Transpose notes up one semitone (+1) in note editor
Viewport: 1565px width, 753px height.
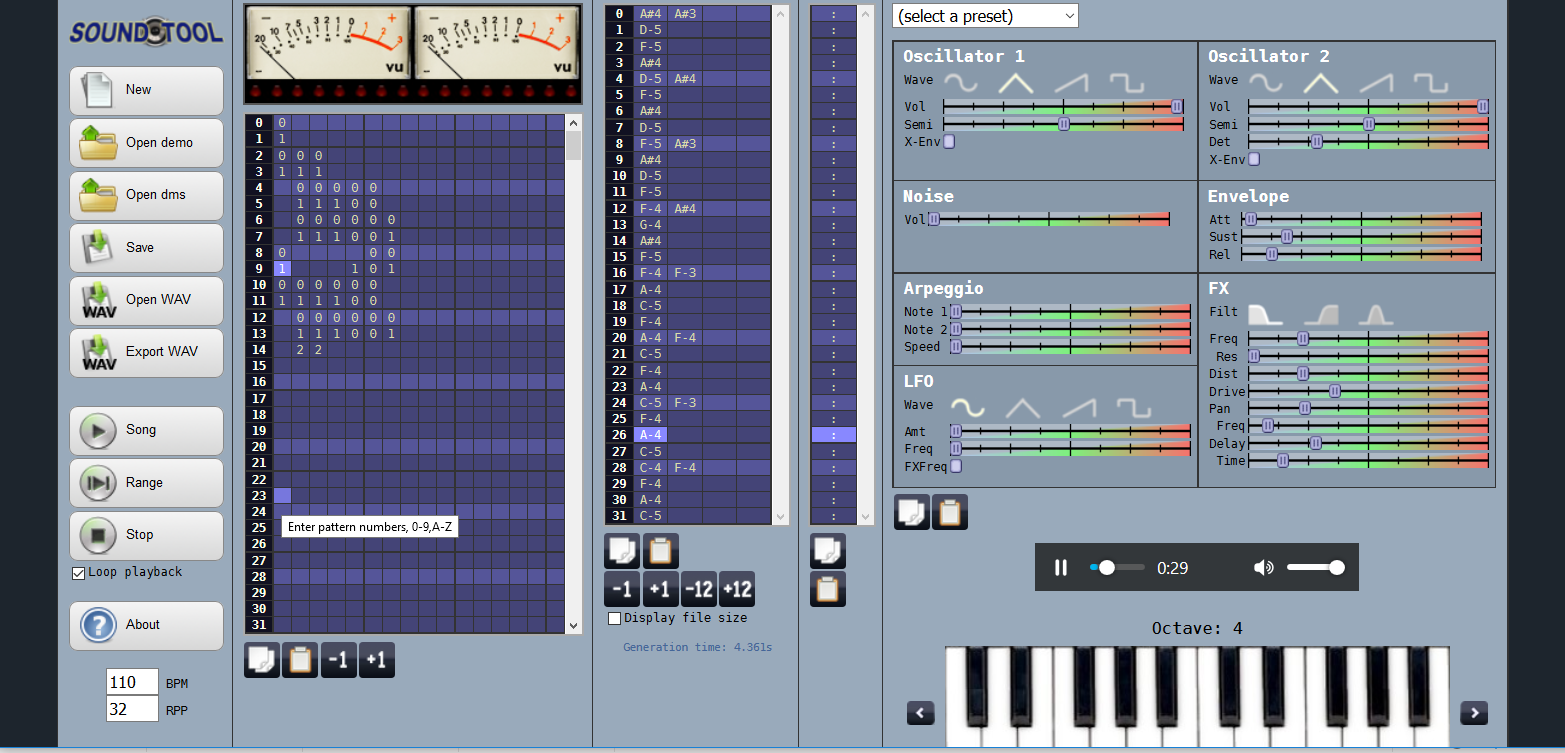[660, 589]
